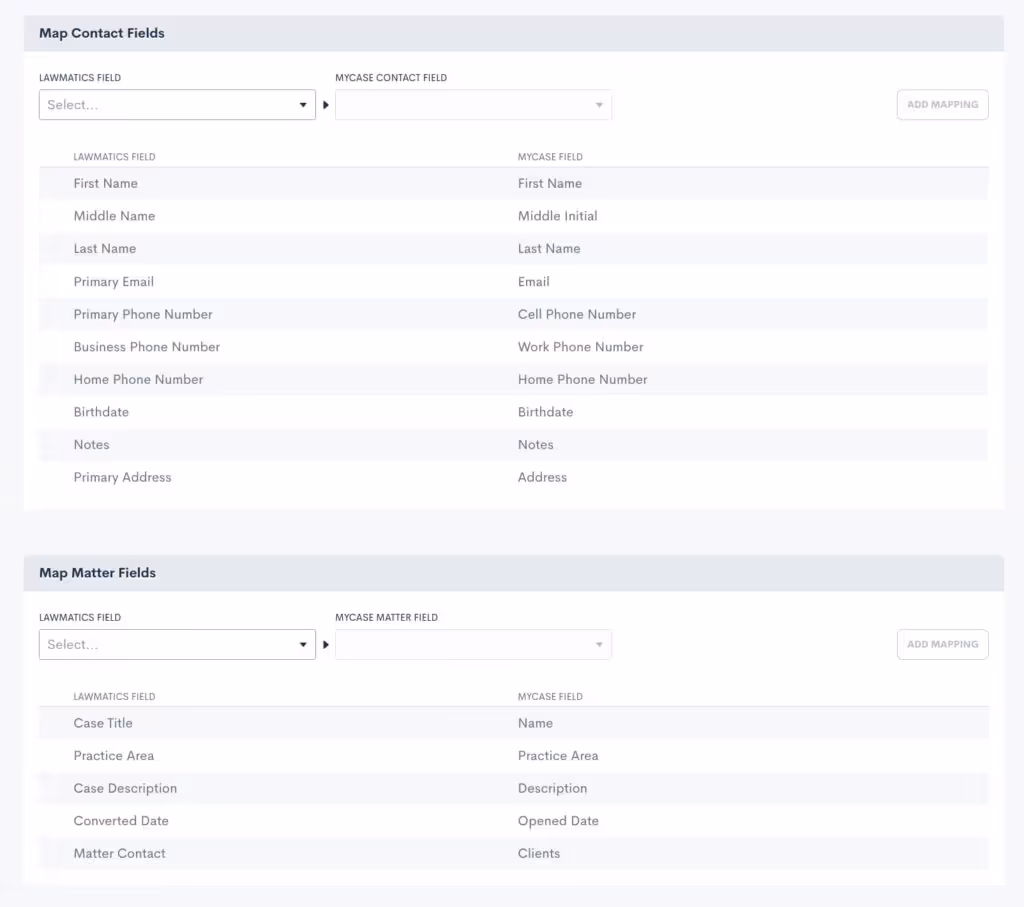
Task: Select the "Matter Contact" row entry
Action: [x=120, y=854]
